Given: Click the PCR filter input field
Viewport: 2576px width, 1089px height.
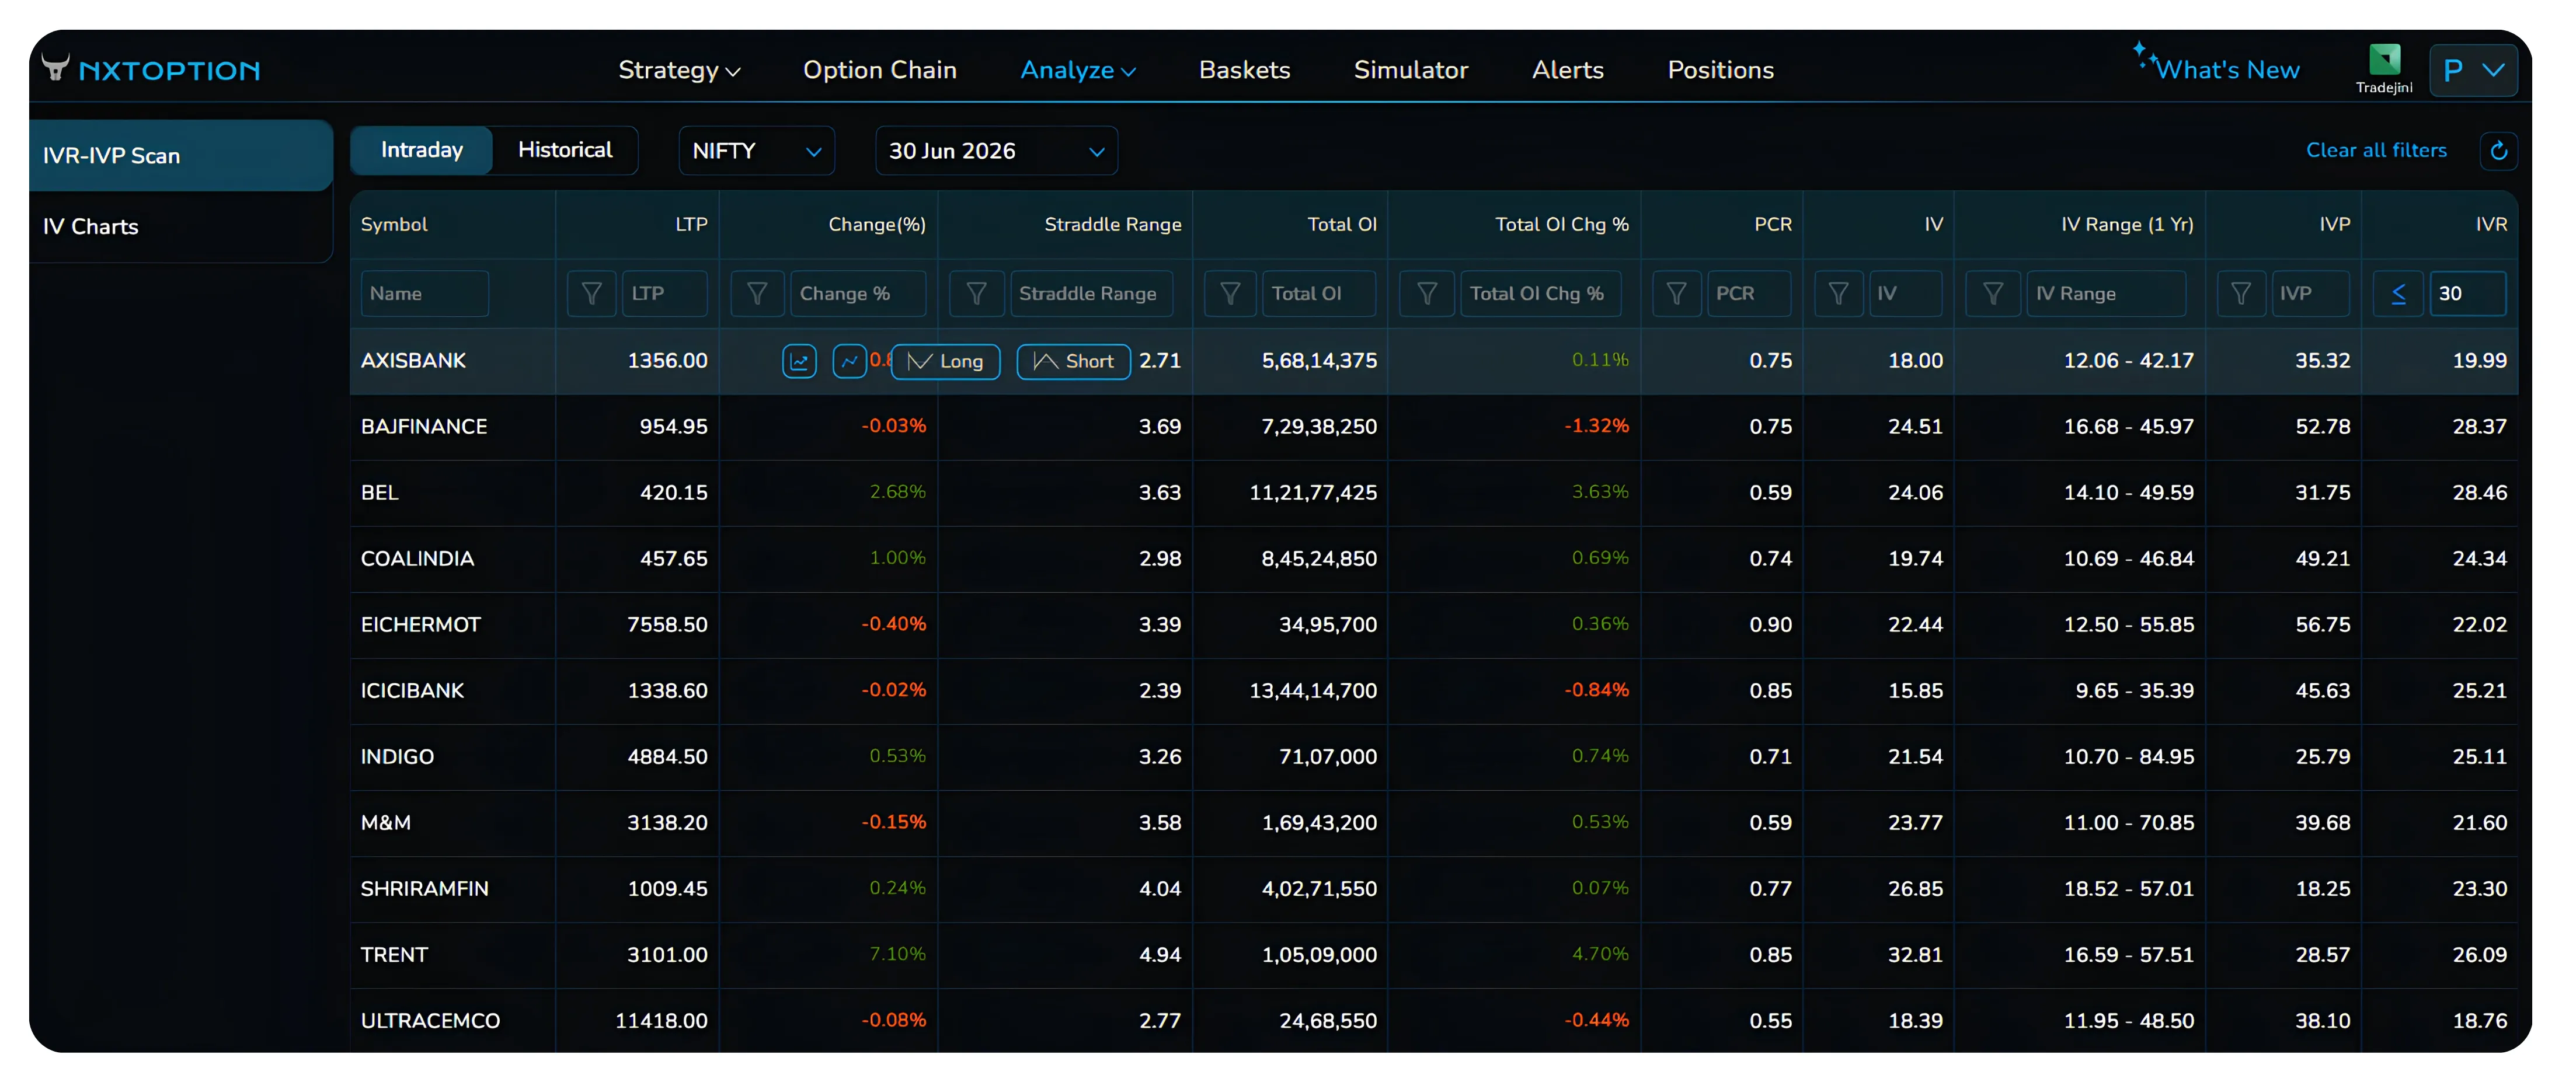Looking at the screenshot, I should (1748, 294).
